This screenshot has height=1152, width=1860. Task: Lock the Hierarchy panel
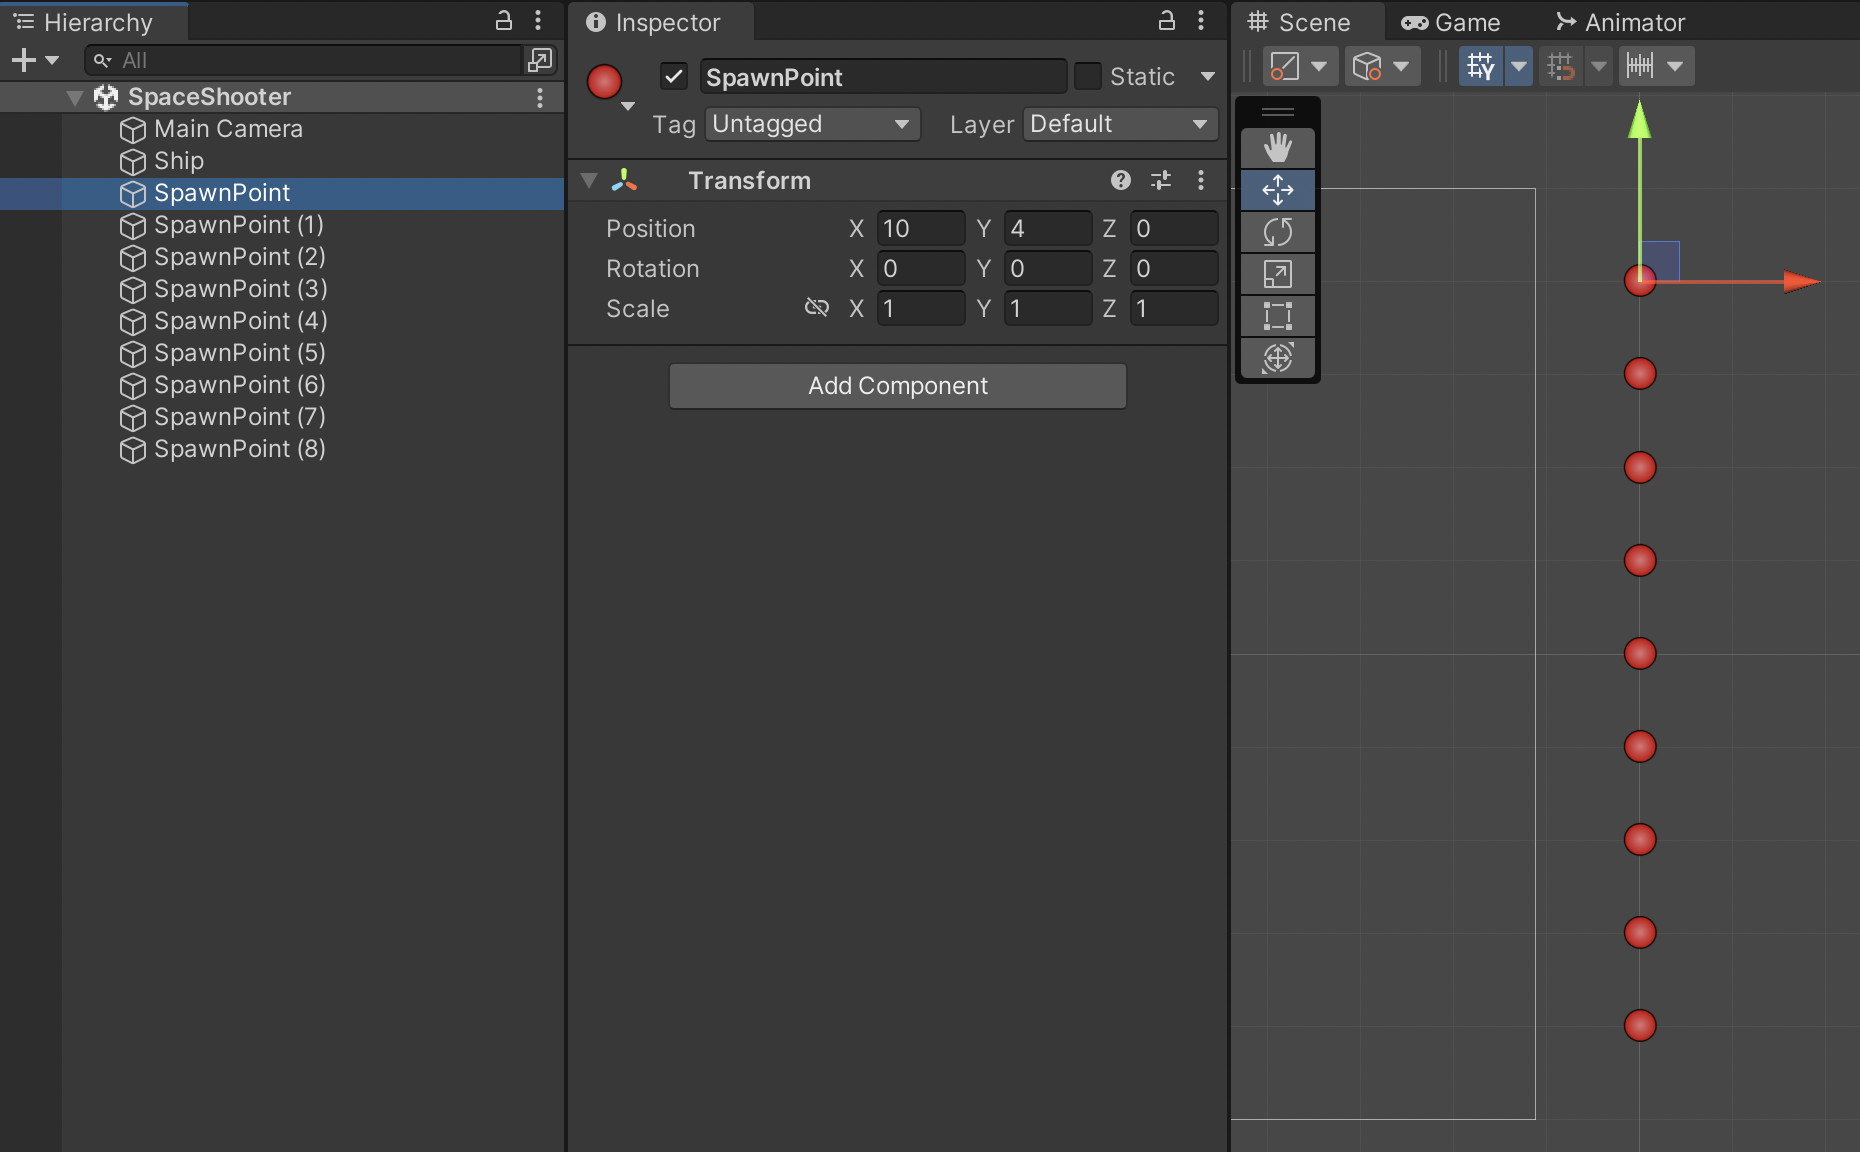coord(504,21)
